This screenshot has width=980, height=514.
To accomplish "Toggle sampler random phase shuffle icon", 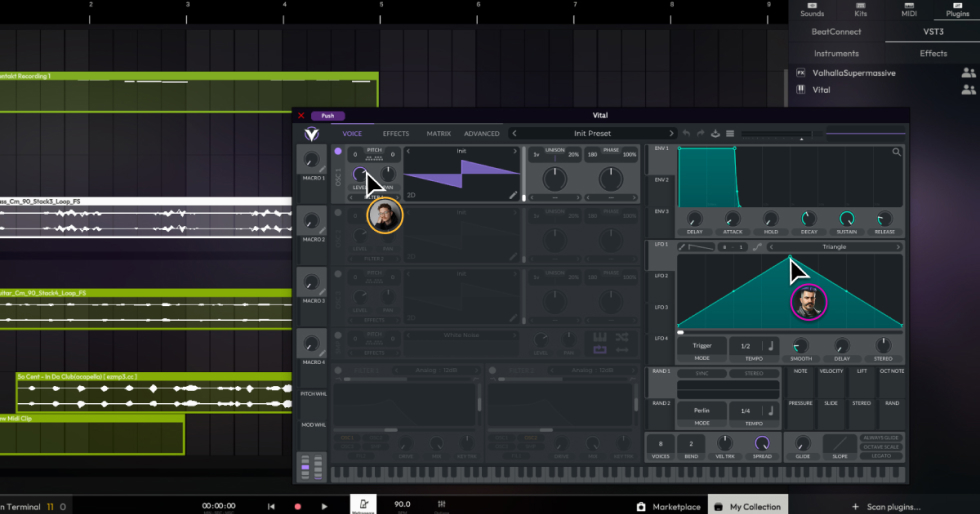I will pyautogui.click(x=622, y=338).
